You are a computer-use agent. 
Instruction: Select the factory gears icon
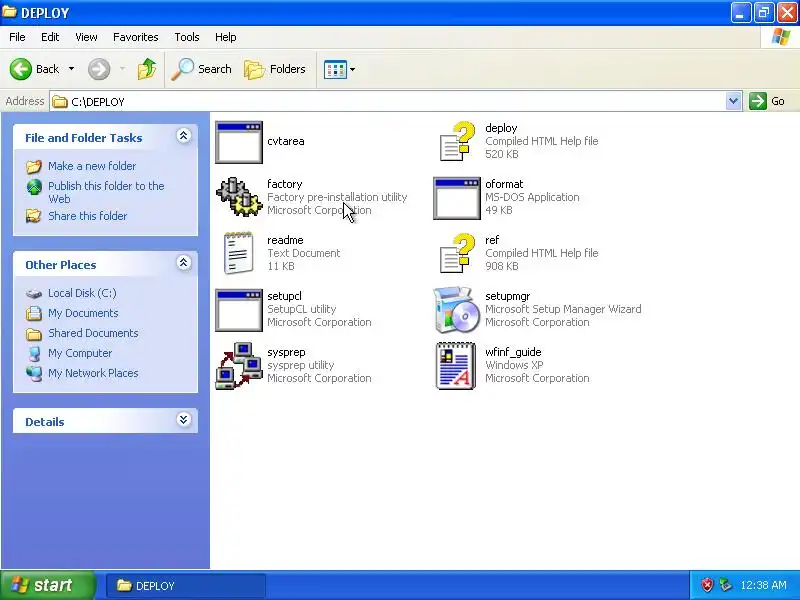[x=239, y=197]
